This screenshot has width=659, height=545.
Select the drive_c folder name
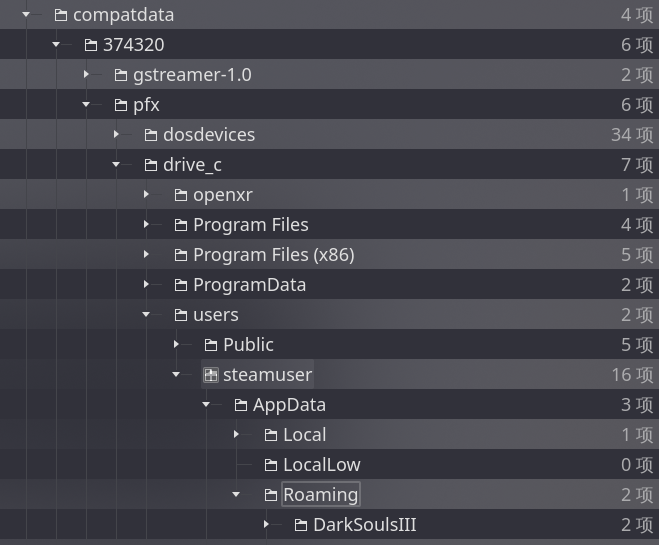click(192, 165)
